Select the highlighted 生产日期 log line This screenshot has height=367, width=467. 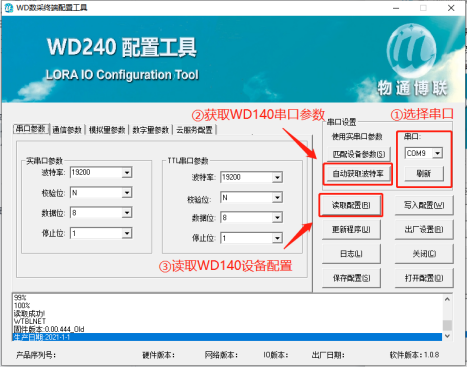227,337
